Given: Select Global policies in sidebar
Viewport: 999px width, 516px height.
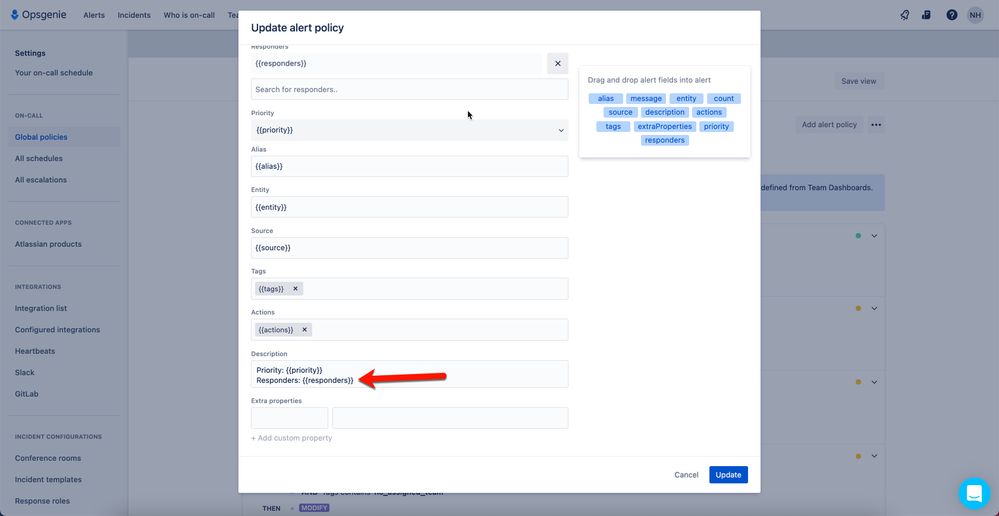Looking at the screenshot, I should pos(64,137).
